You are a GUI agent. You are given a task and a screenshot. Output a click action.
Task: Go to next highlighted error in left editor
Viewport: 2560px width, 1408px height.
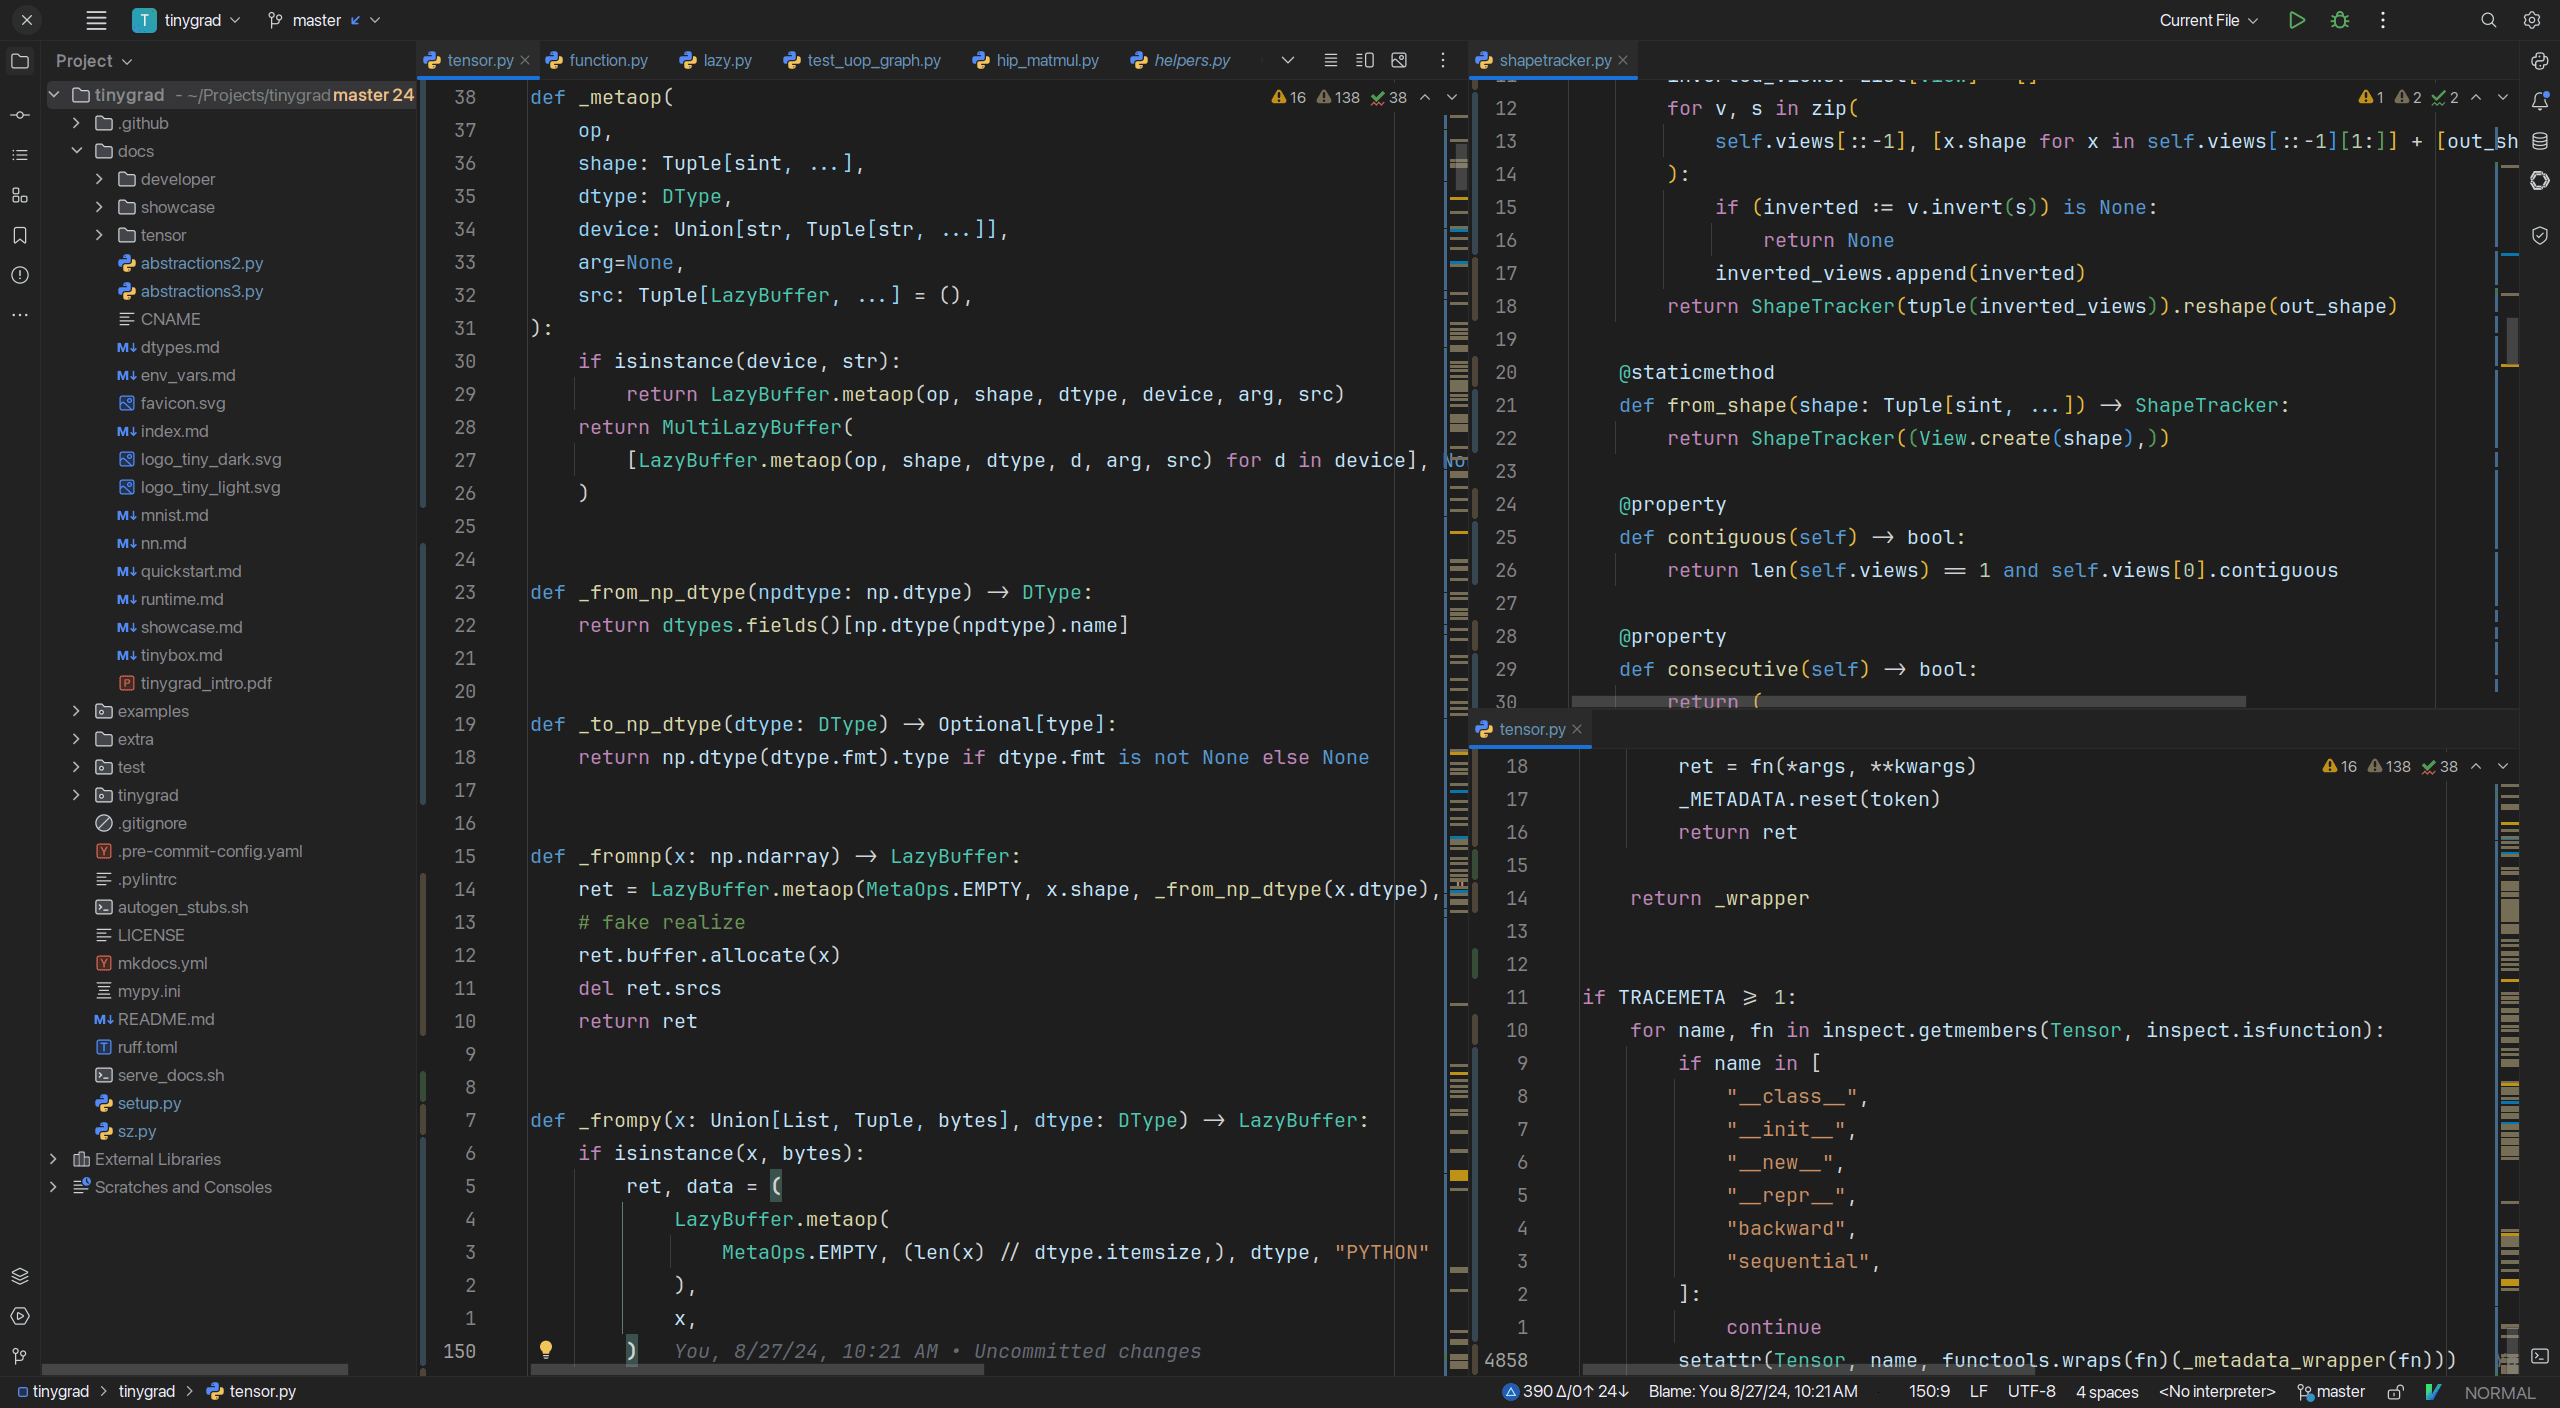click(1452, 97)
